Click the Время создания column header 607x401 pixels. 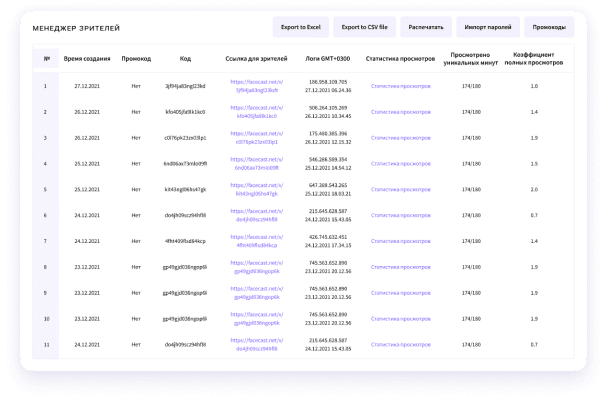(x=90, y=58)
